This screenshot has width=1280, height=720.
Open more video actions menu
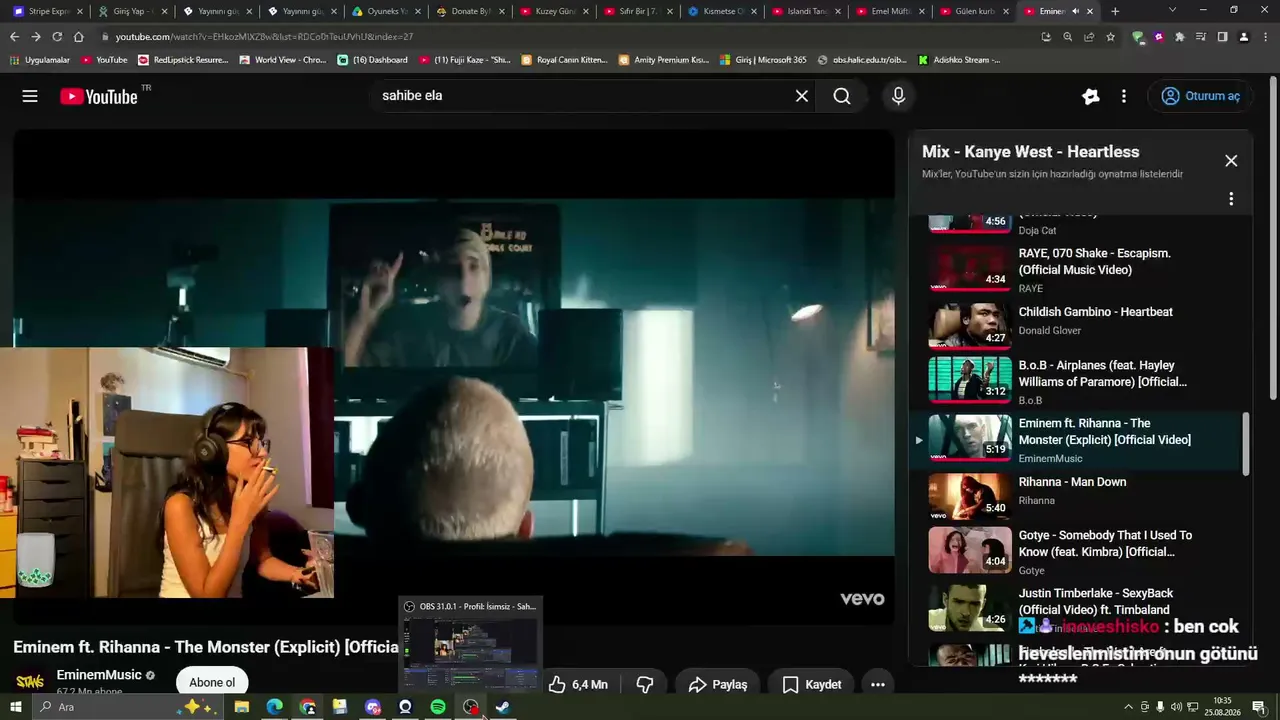tap(878, 685)
